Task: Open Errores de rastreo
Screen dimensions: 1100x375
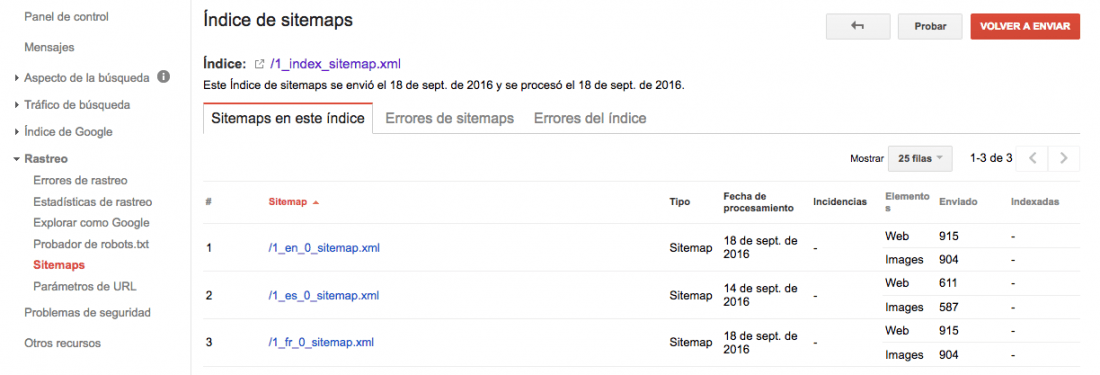Action: [80, 180]
